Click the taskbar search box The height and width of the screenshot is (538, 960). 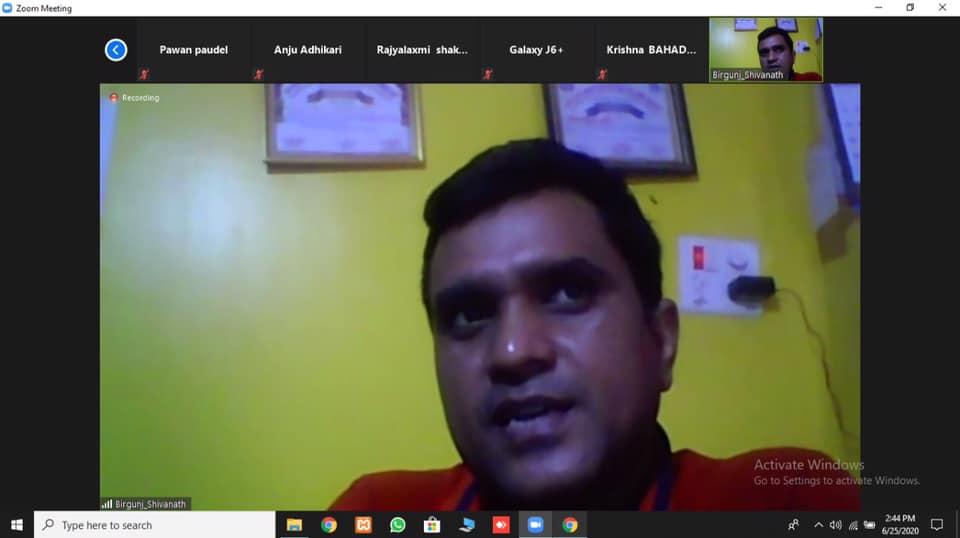155,525
